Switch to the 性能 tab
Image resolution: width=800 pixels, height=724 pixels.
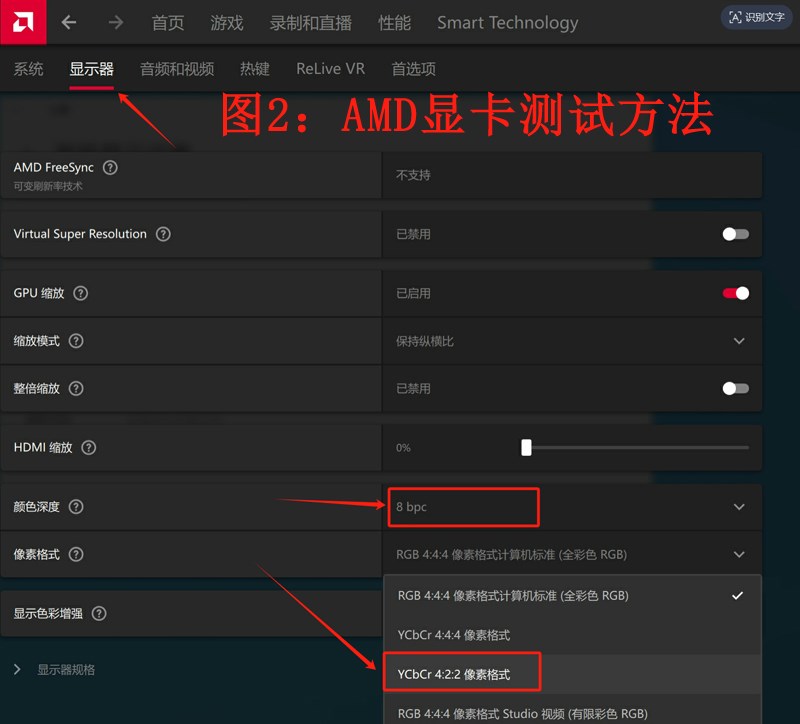click(x=395, y=22)
